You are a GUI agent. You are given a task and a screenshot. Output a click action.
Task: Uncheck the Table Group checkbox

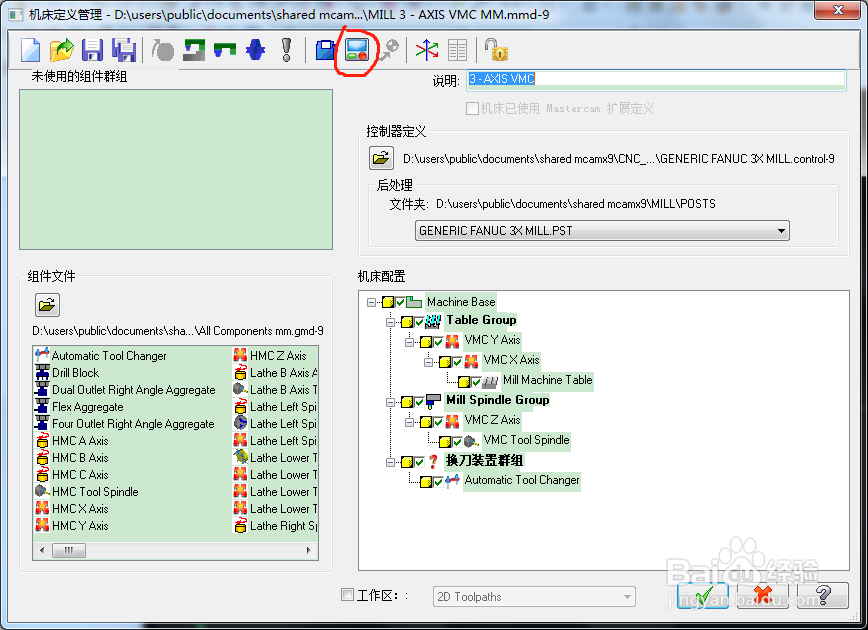[x=419, y=322]
